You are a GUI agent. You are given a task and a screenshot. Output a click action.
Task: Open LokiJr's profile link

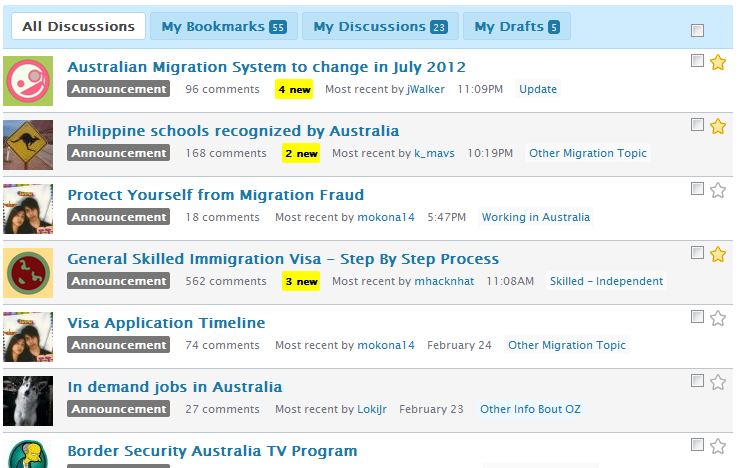(x=372, y=409)
